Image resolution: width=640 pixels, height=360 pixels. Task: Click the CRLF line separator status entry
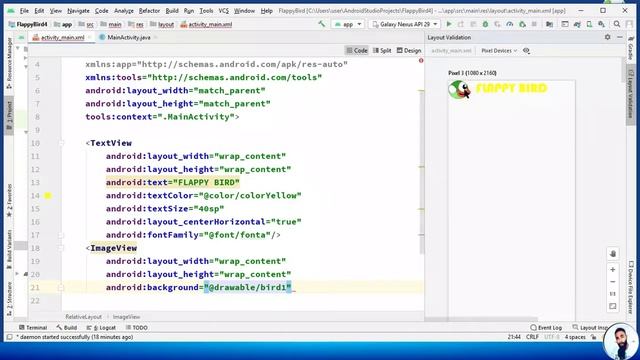coord(532,337)
